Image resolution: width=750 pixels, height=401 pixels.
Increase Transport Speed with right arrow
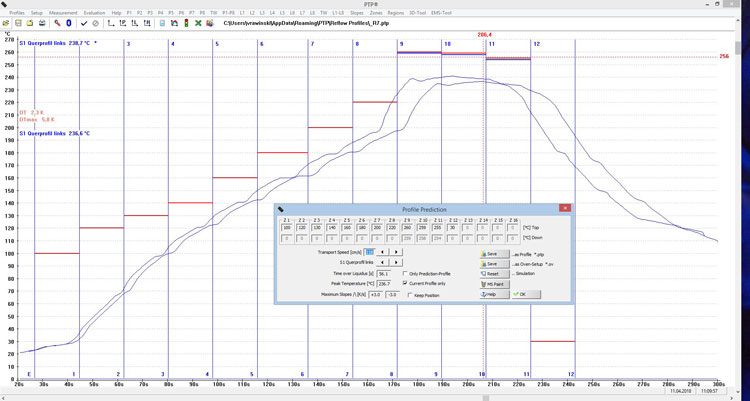(396, 252)
